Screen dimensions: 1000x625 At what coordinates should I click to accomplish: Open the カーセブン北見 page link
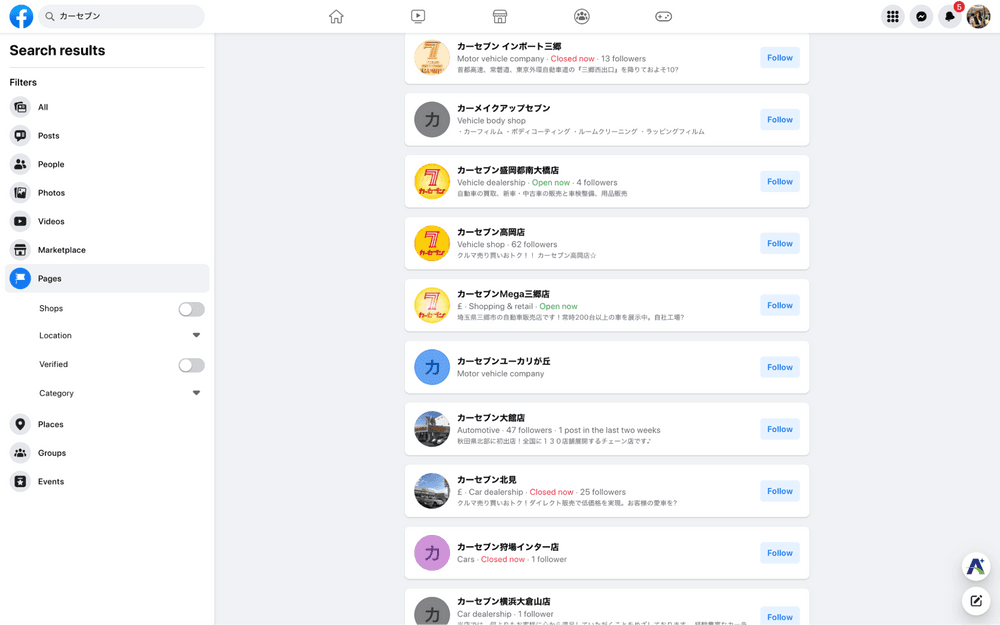pos(485,480)
